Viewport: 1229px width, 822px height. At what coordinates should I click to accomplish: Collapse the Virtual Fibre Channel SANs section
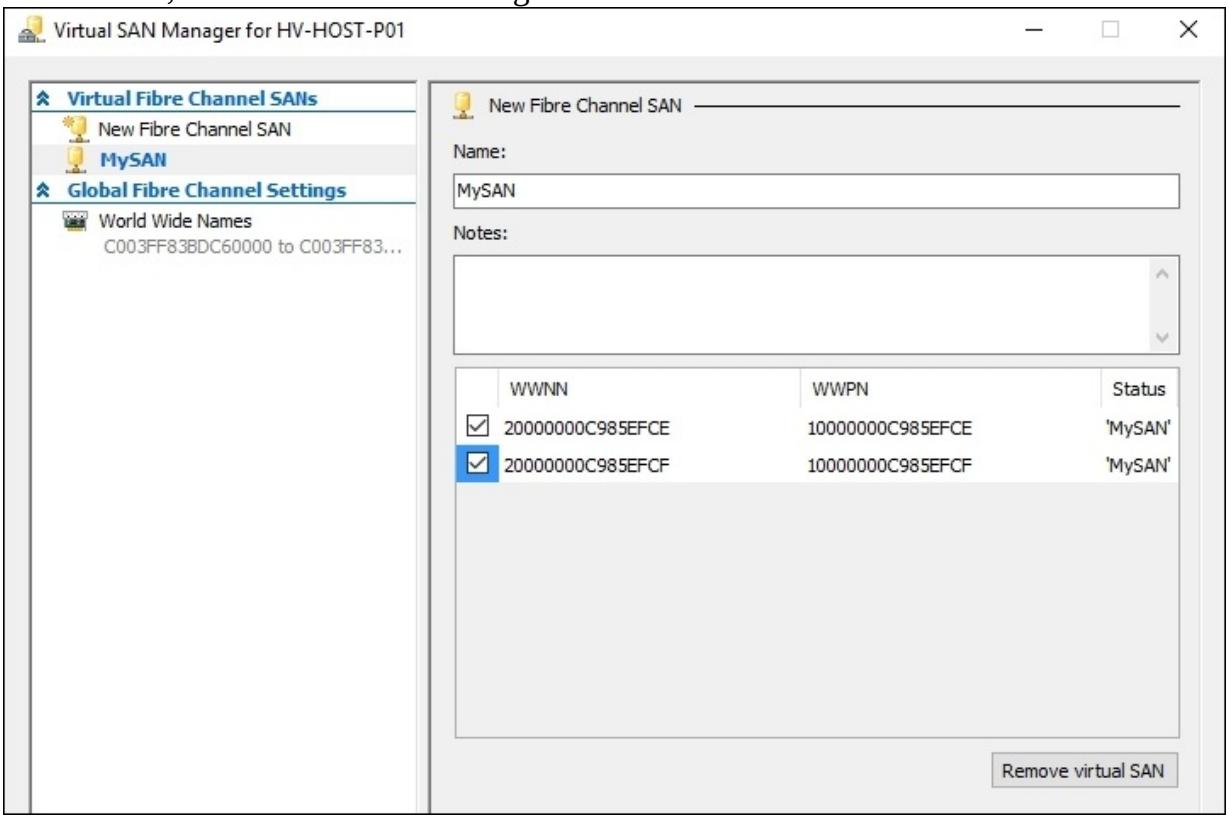44,98
